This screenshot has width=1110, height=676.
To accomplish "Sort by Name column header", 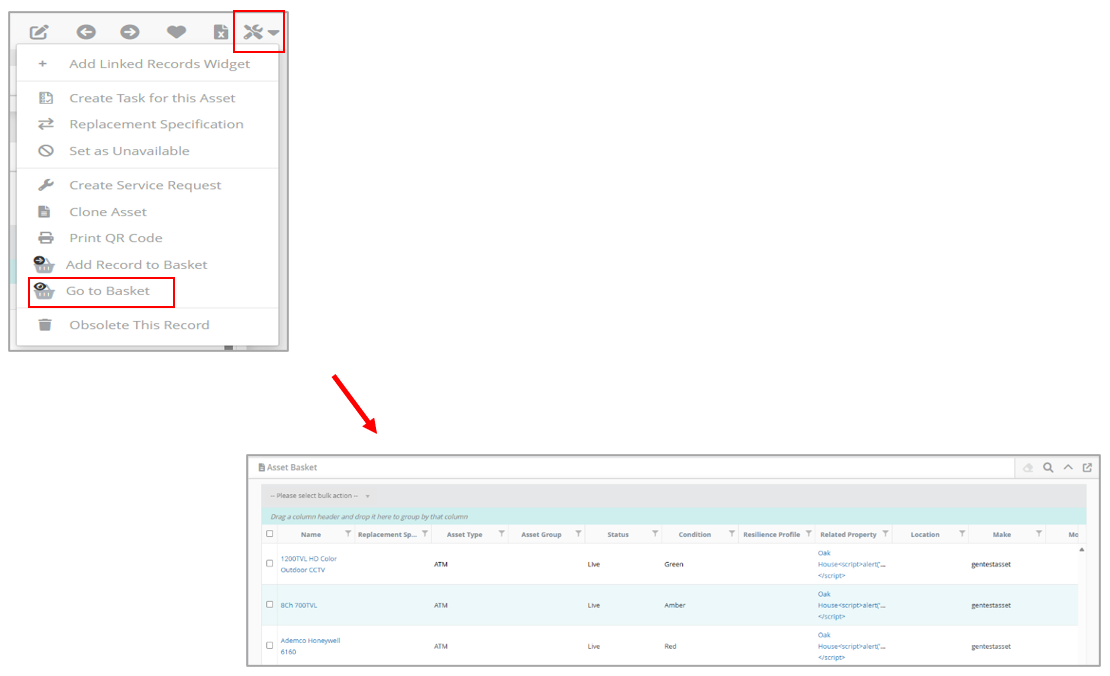I will click(311, 534).
